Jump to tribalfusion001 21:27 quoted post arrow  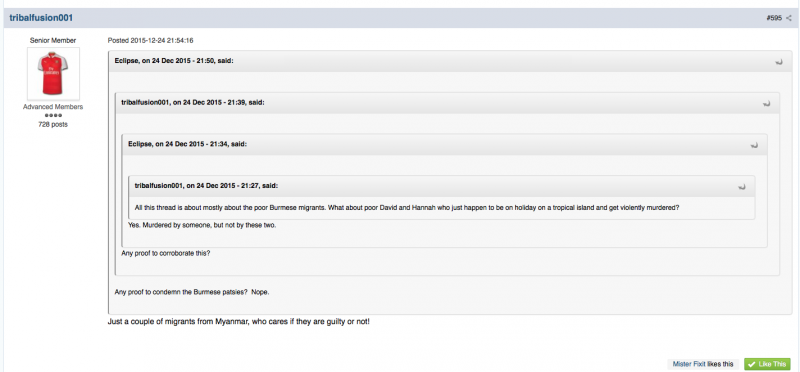coord(741,187)
